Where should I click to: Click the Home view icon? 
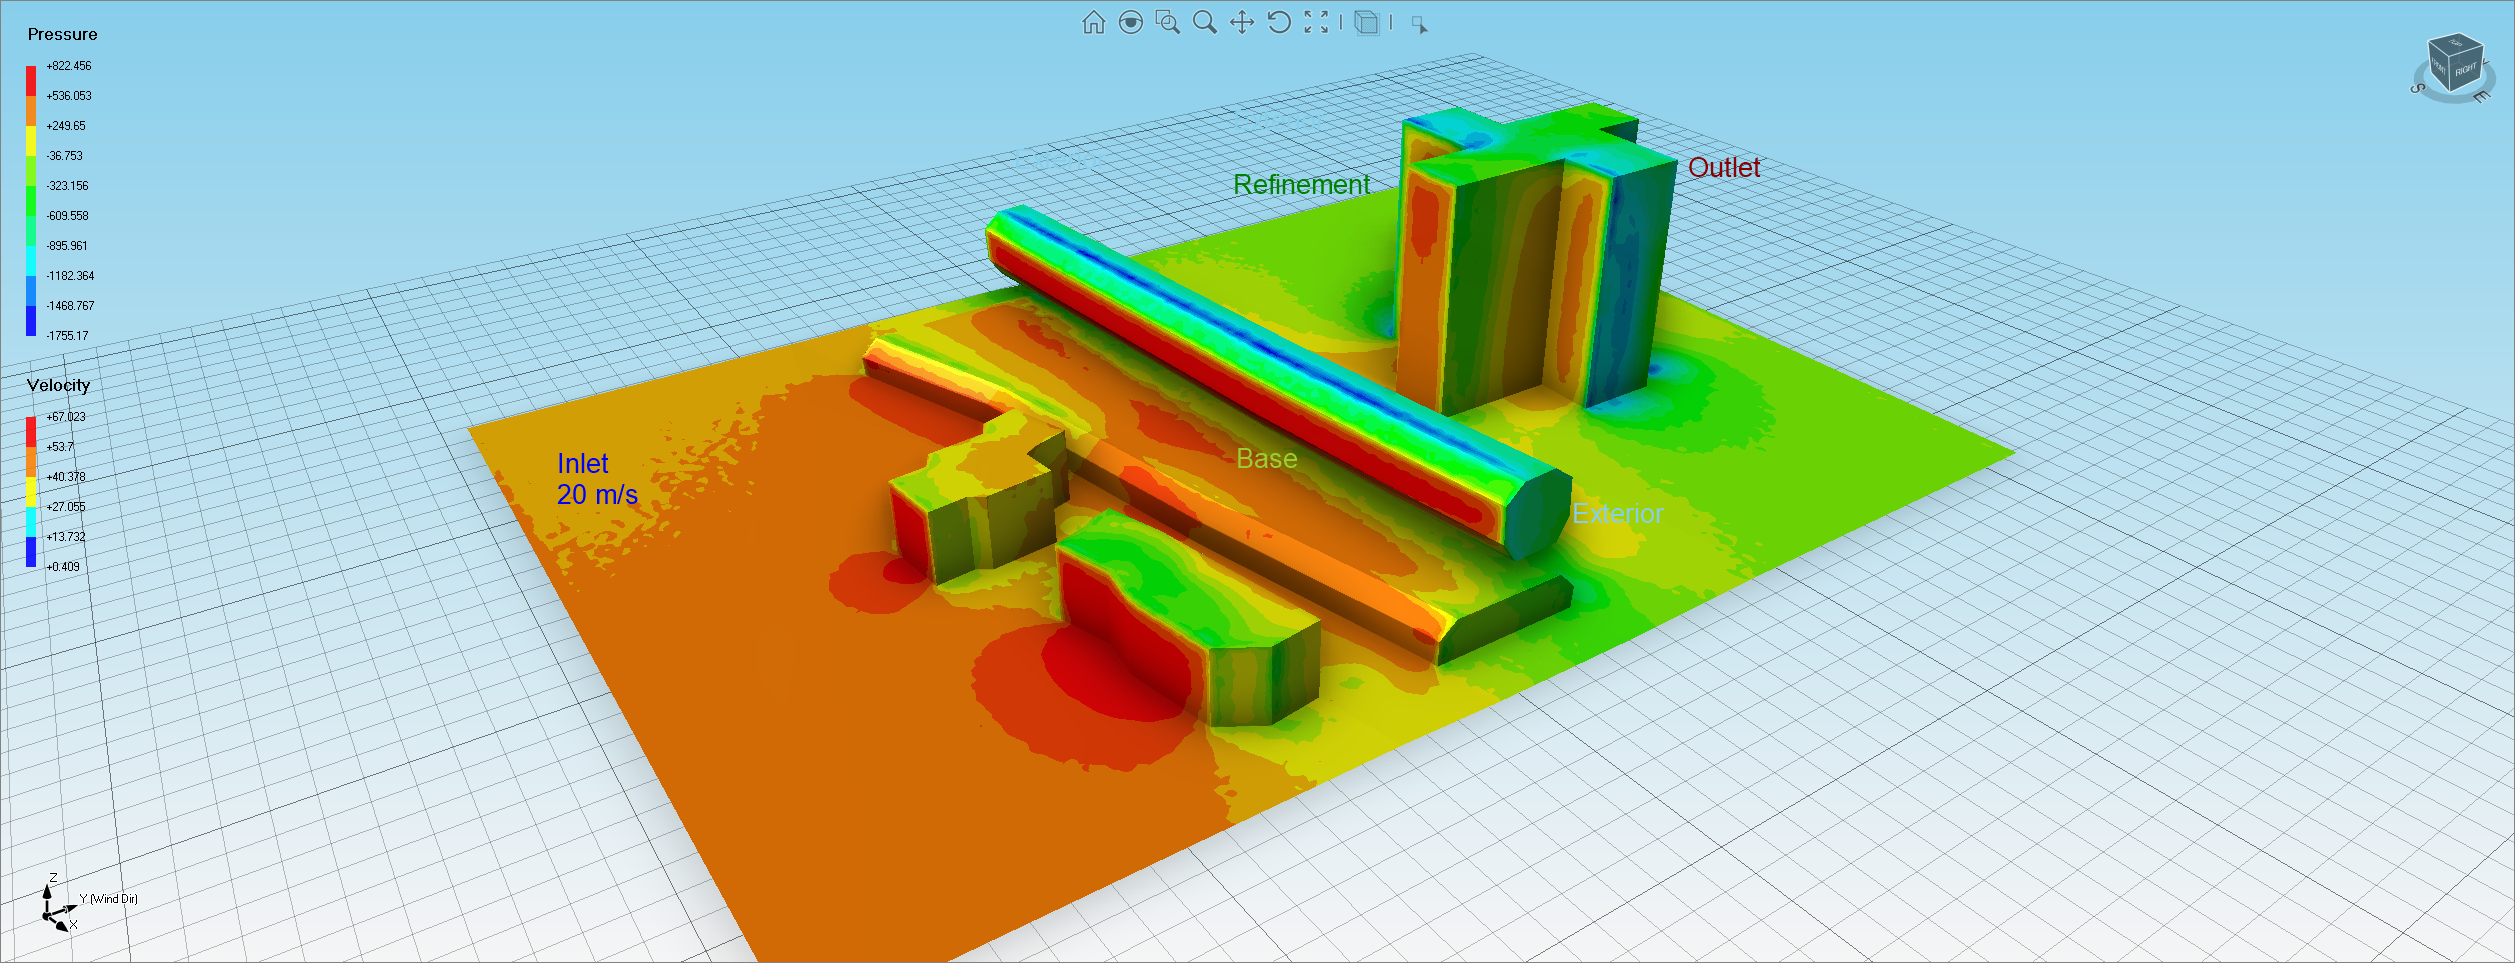pos(1093,23)
